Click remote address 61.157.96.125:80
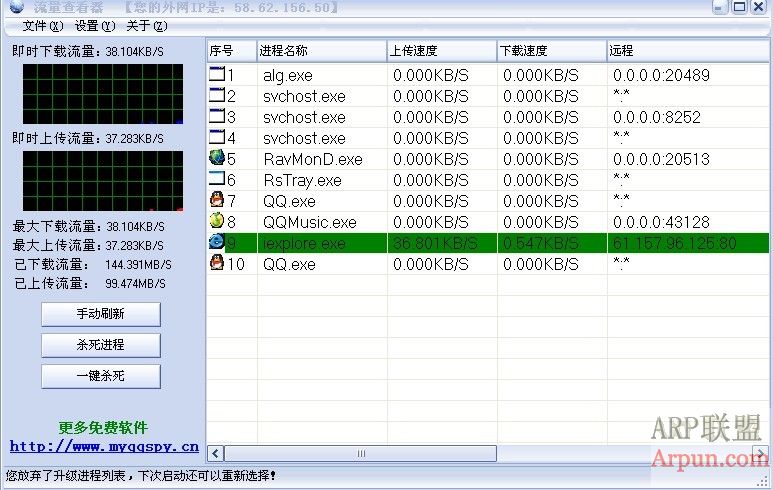This screenshot has height=490, width=773. point(674,243)
